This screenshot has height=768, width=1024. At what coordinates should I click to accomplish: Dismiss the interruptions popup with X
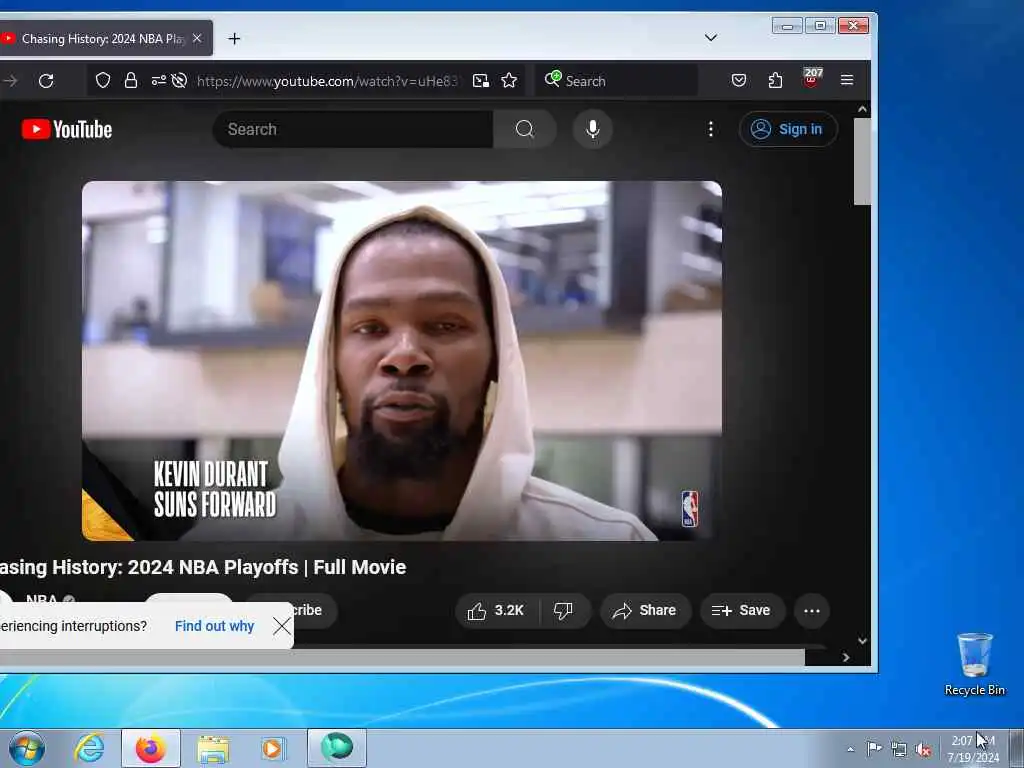coord(282,626)
